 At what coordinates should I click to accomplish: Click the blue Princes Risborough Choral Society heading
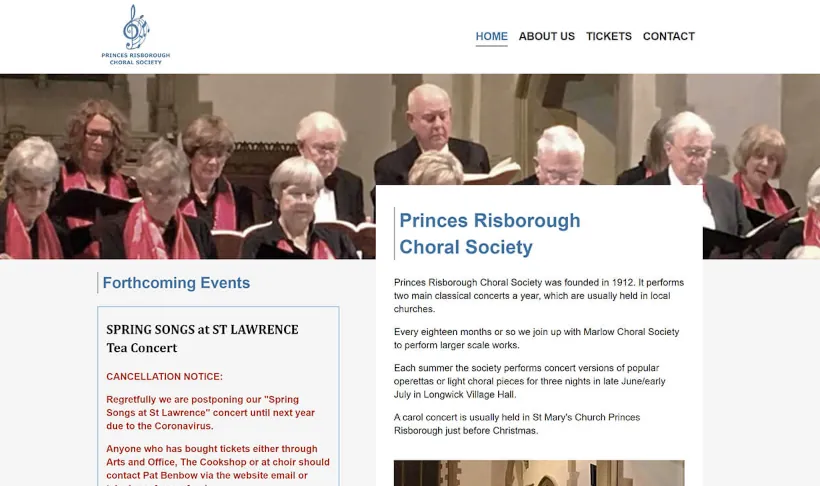click(x=489, y=233)
